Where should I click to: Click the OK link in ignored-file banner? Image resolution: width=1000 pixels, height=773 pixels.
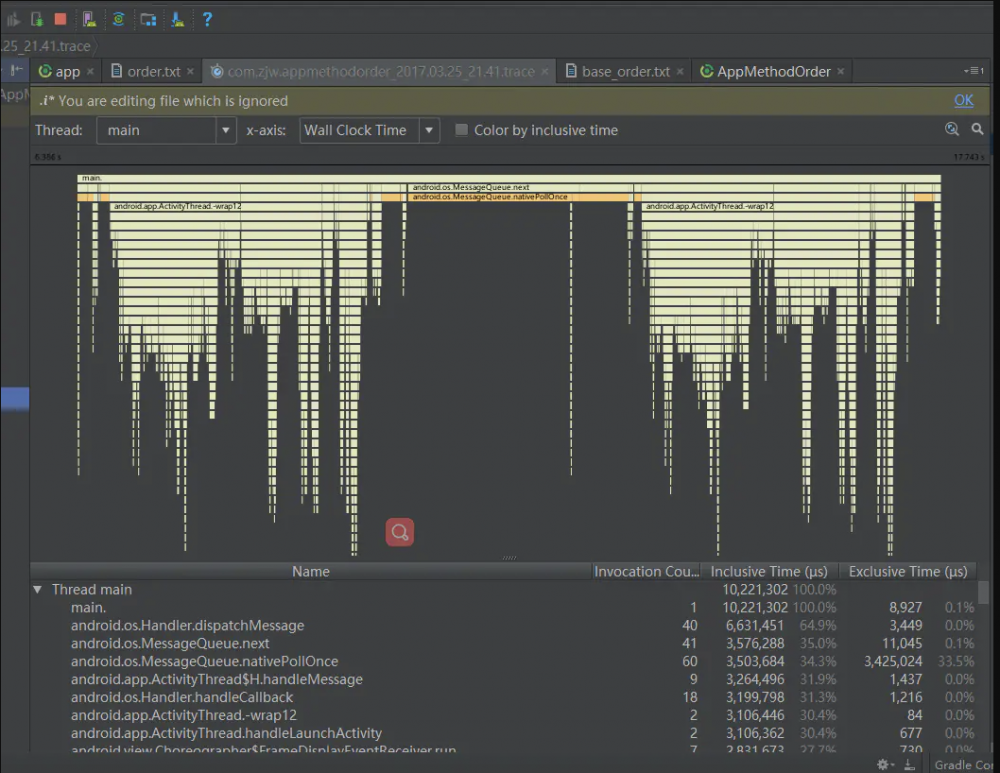[x=963, y=101]
